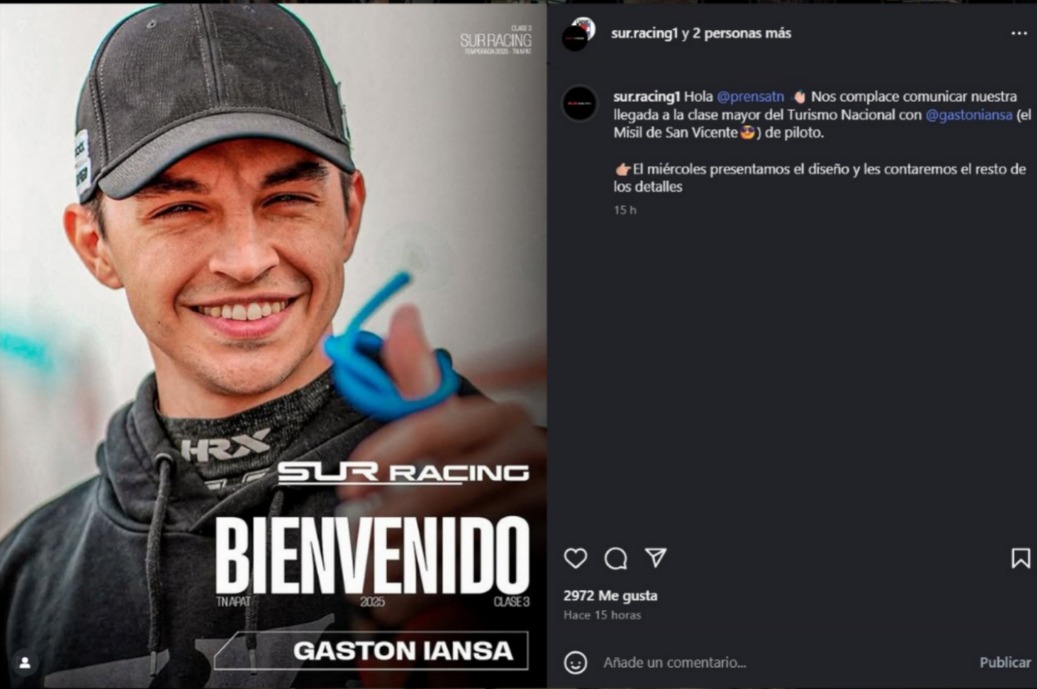Image resolution: width=1037 pixels, height=689 pixels.
Task: Like the post with the heart icon
Action: tap(575, 558)
